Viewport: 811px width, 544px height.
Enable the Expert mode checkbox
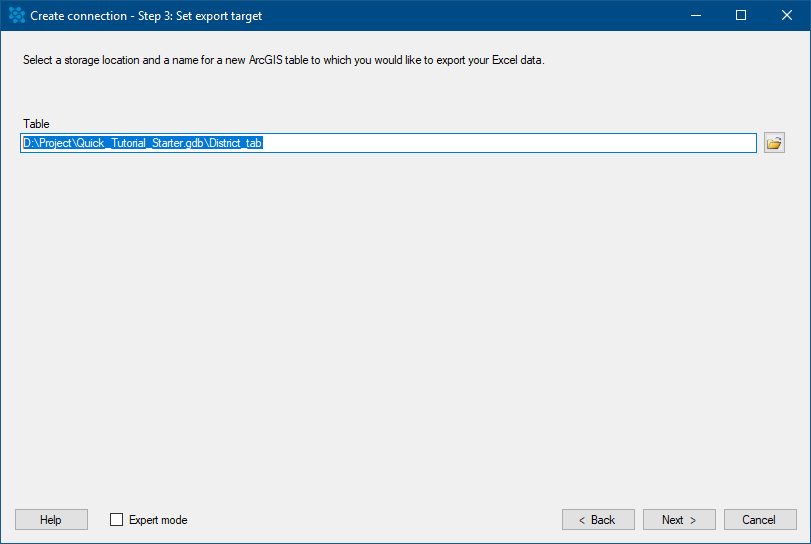(x=116, y=520)
